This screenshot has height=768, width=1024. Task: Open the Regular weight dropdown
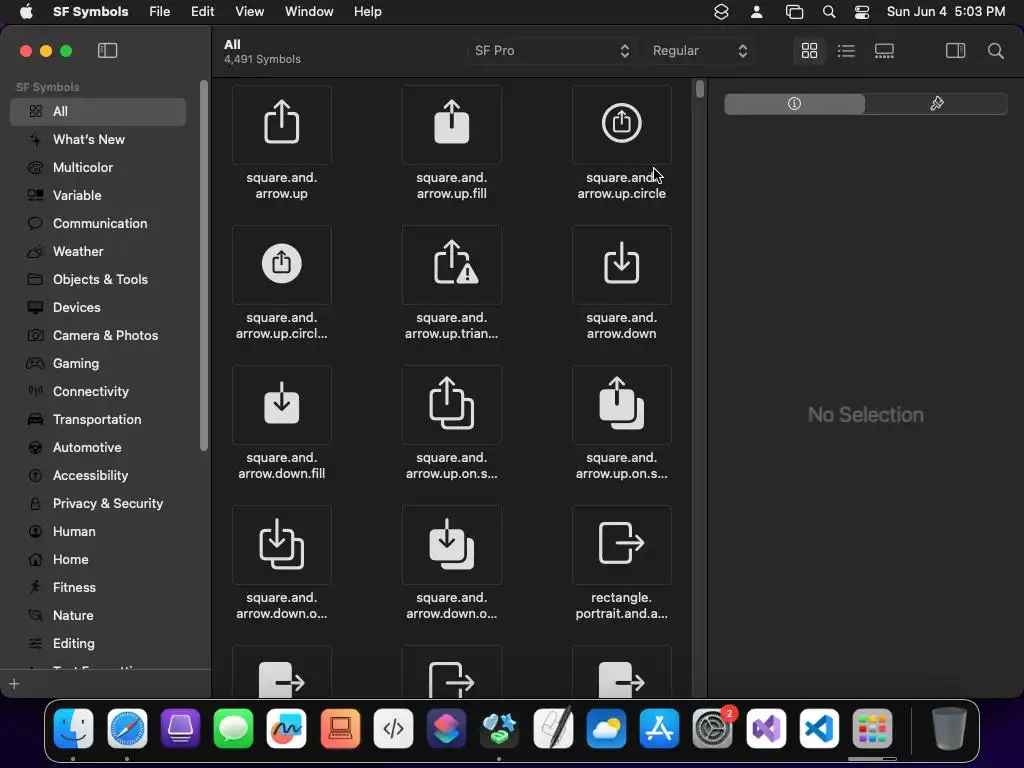click(699, 50)
